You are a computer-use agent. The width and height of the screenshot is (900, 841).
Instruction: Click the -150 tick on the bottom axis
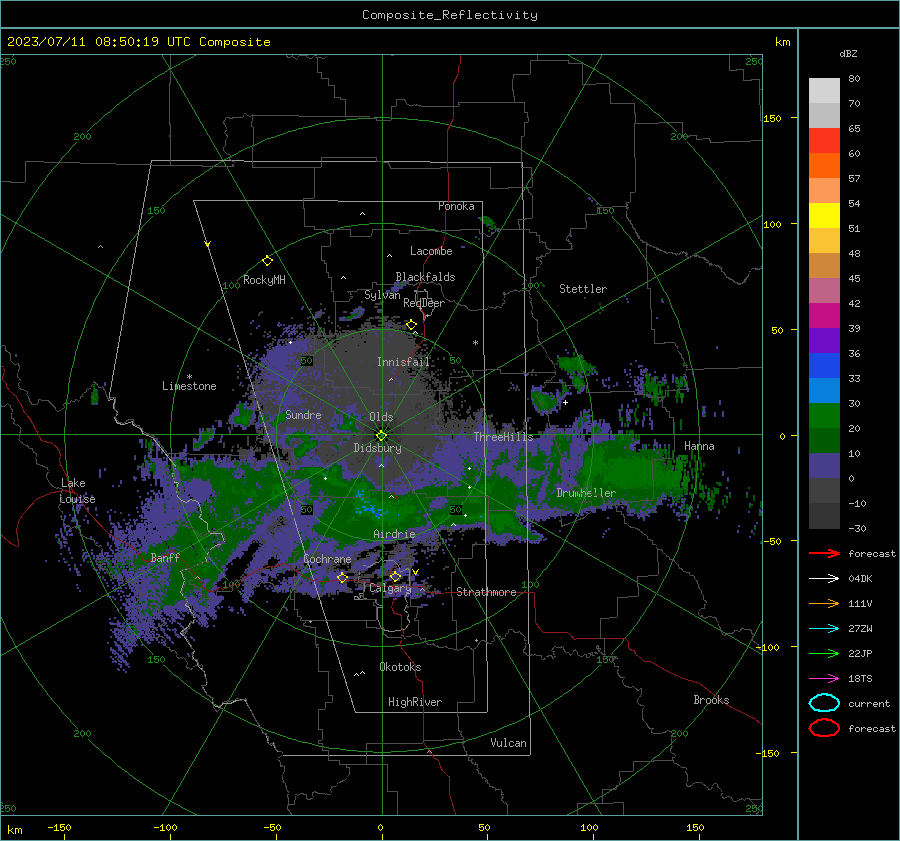point(59,827)
